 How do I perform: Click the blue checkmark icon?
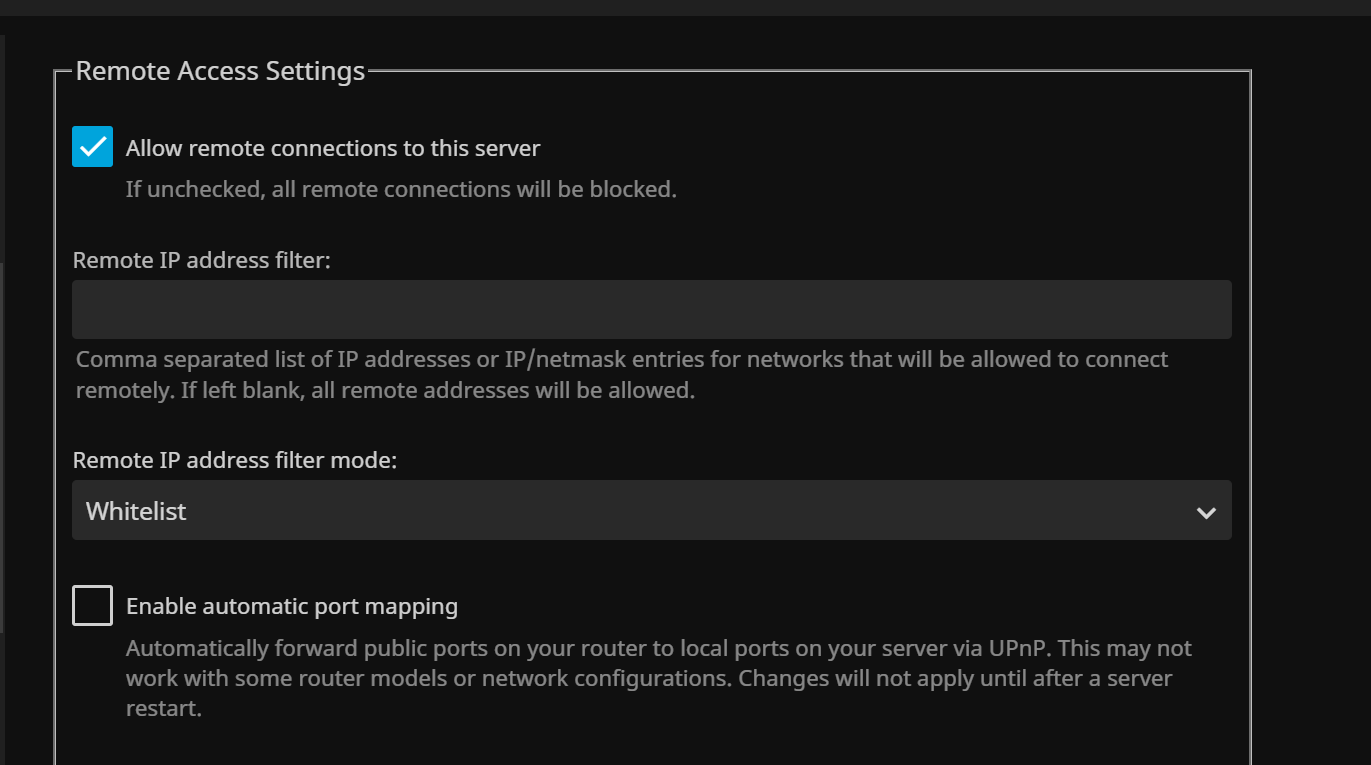(93, 147)
